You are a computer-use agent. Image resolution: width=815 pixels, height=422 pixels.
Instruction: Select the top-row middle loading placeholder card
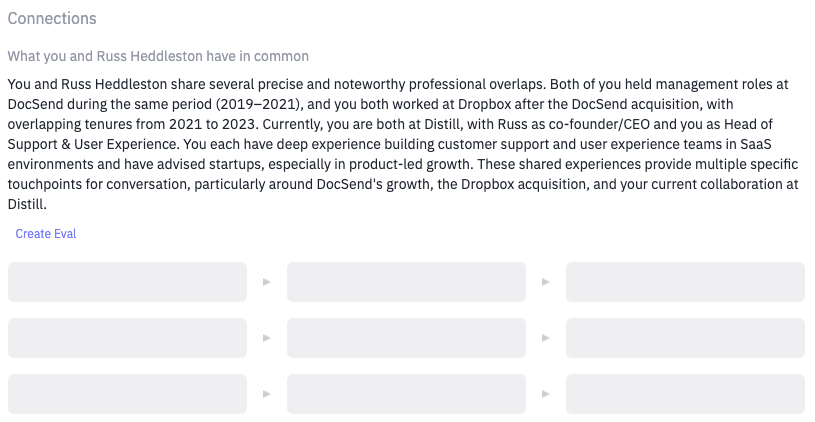[x=406, y=282]
